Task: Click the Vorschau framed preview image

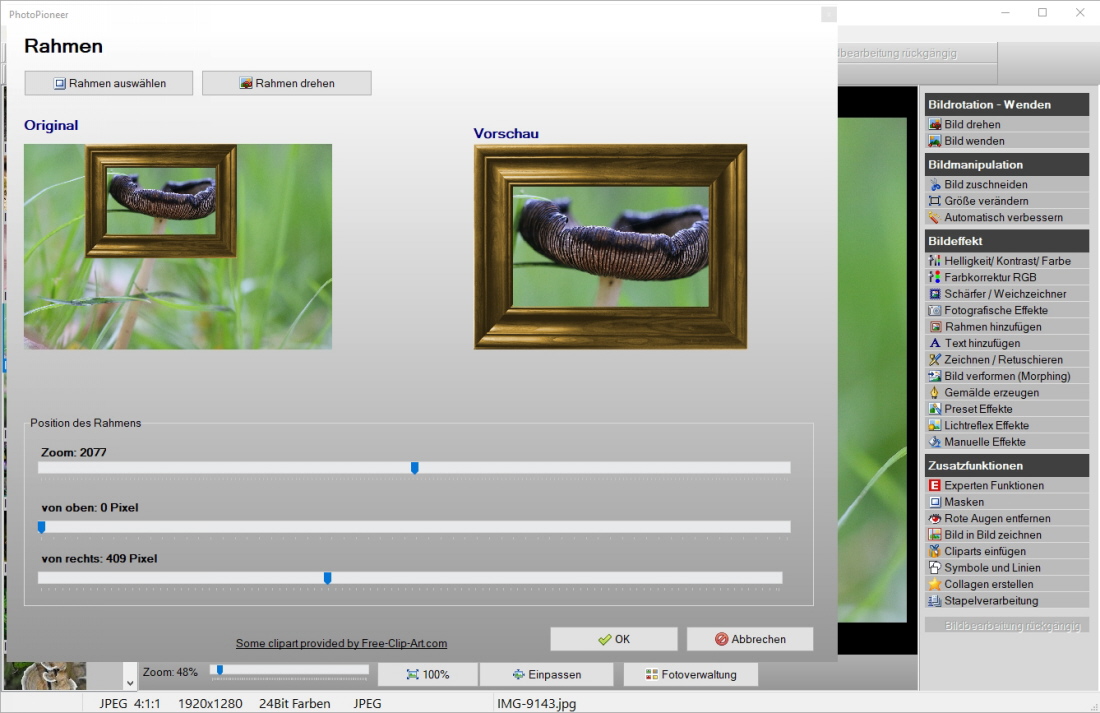Action: point(610,247)
